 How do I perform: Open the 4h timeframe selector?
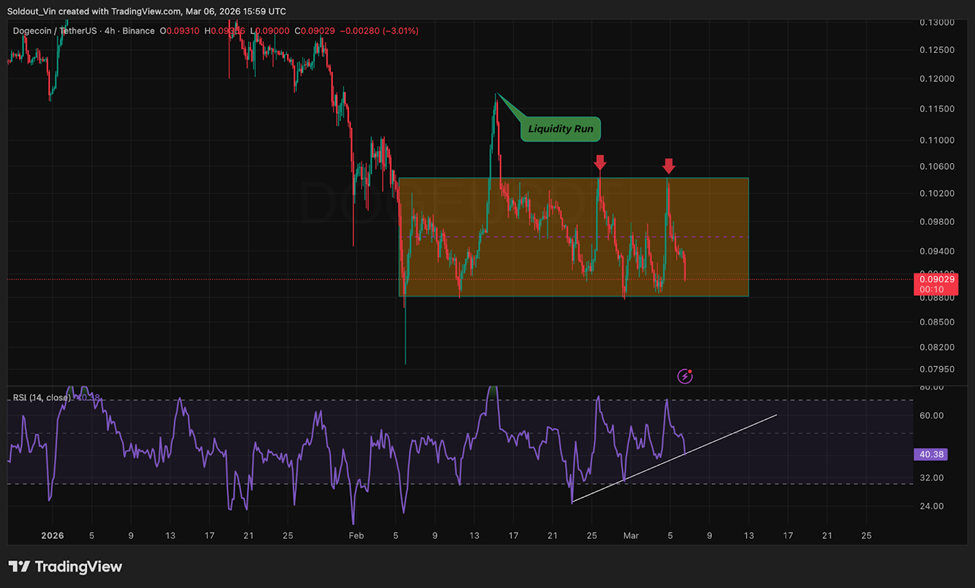point(108,31)
